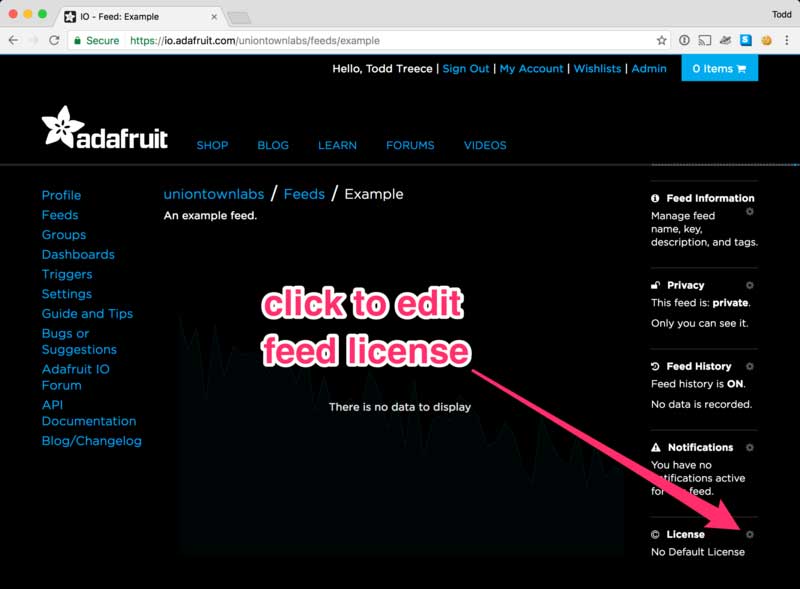Open the License settings gear
800x589 pixels.
point(750,534)
